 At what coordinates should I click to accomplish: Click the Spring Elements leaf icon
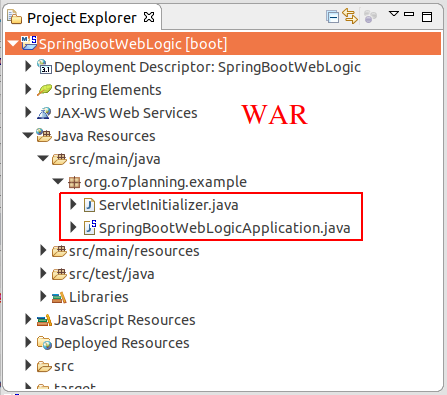44,90
